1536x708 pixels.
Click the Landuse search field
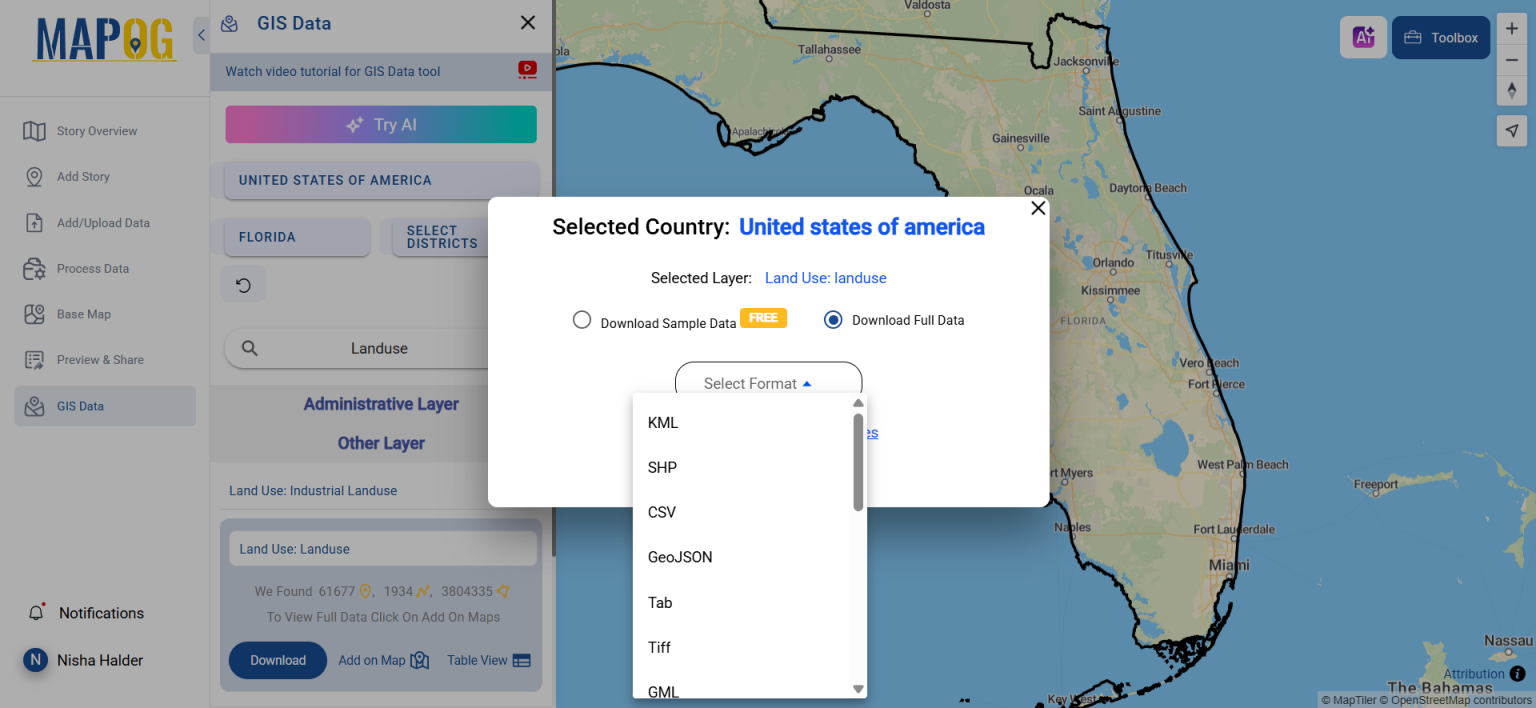[x=379, y=348]
